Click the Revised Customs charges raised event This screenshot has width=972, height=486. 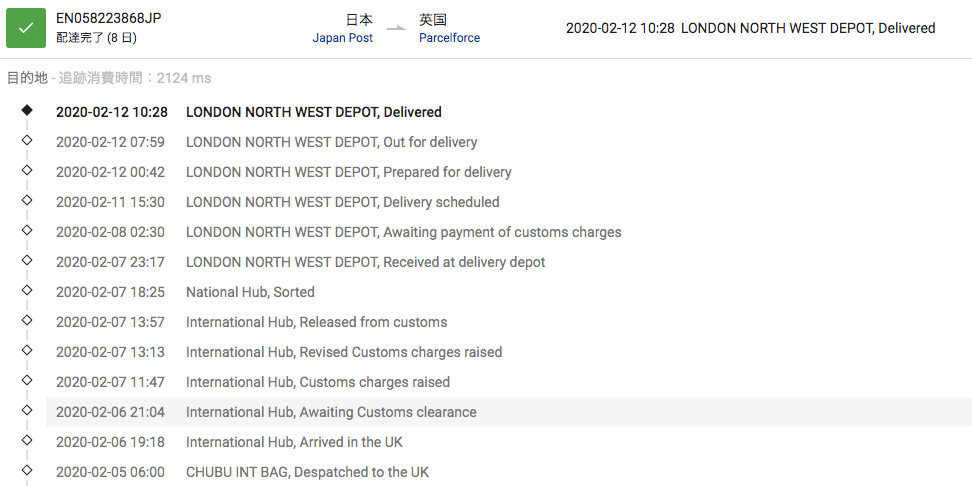coord(343,352)
